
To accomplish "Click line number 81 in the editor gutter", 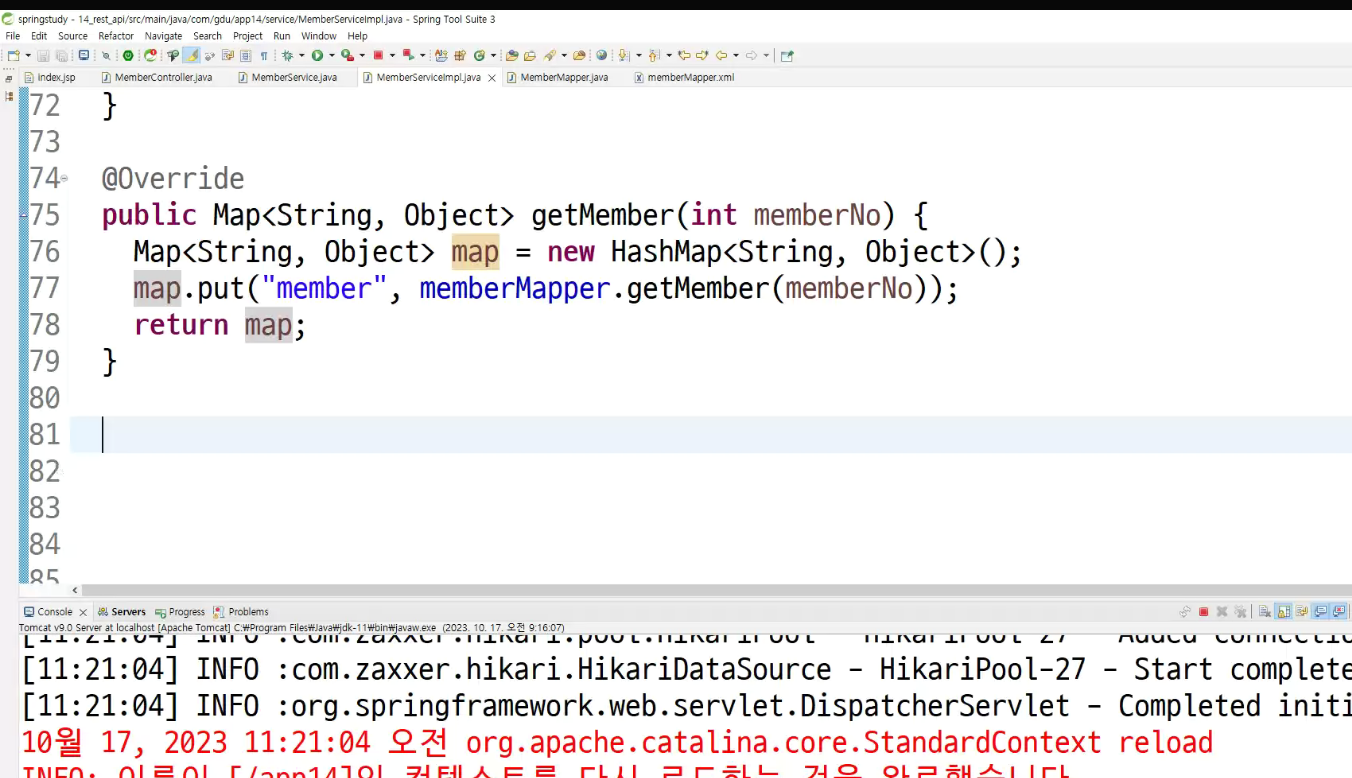I will pyautogui.click(x=45, y=434).
